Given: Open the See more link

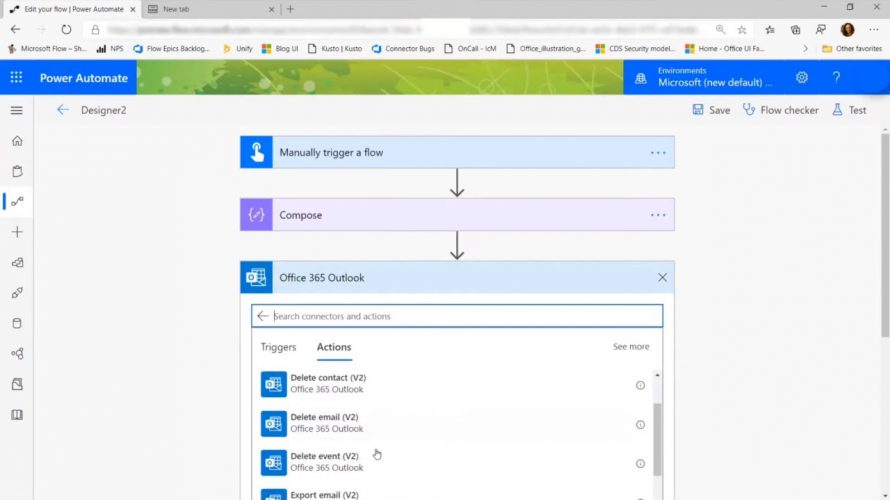Looking at the screenshot, I should [631, 346].
